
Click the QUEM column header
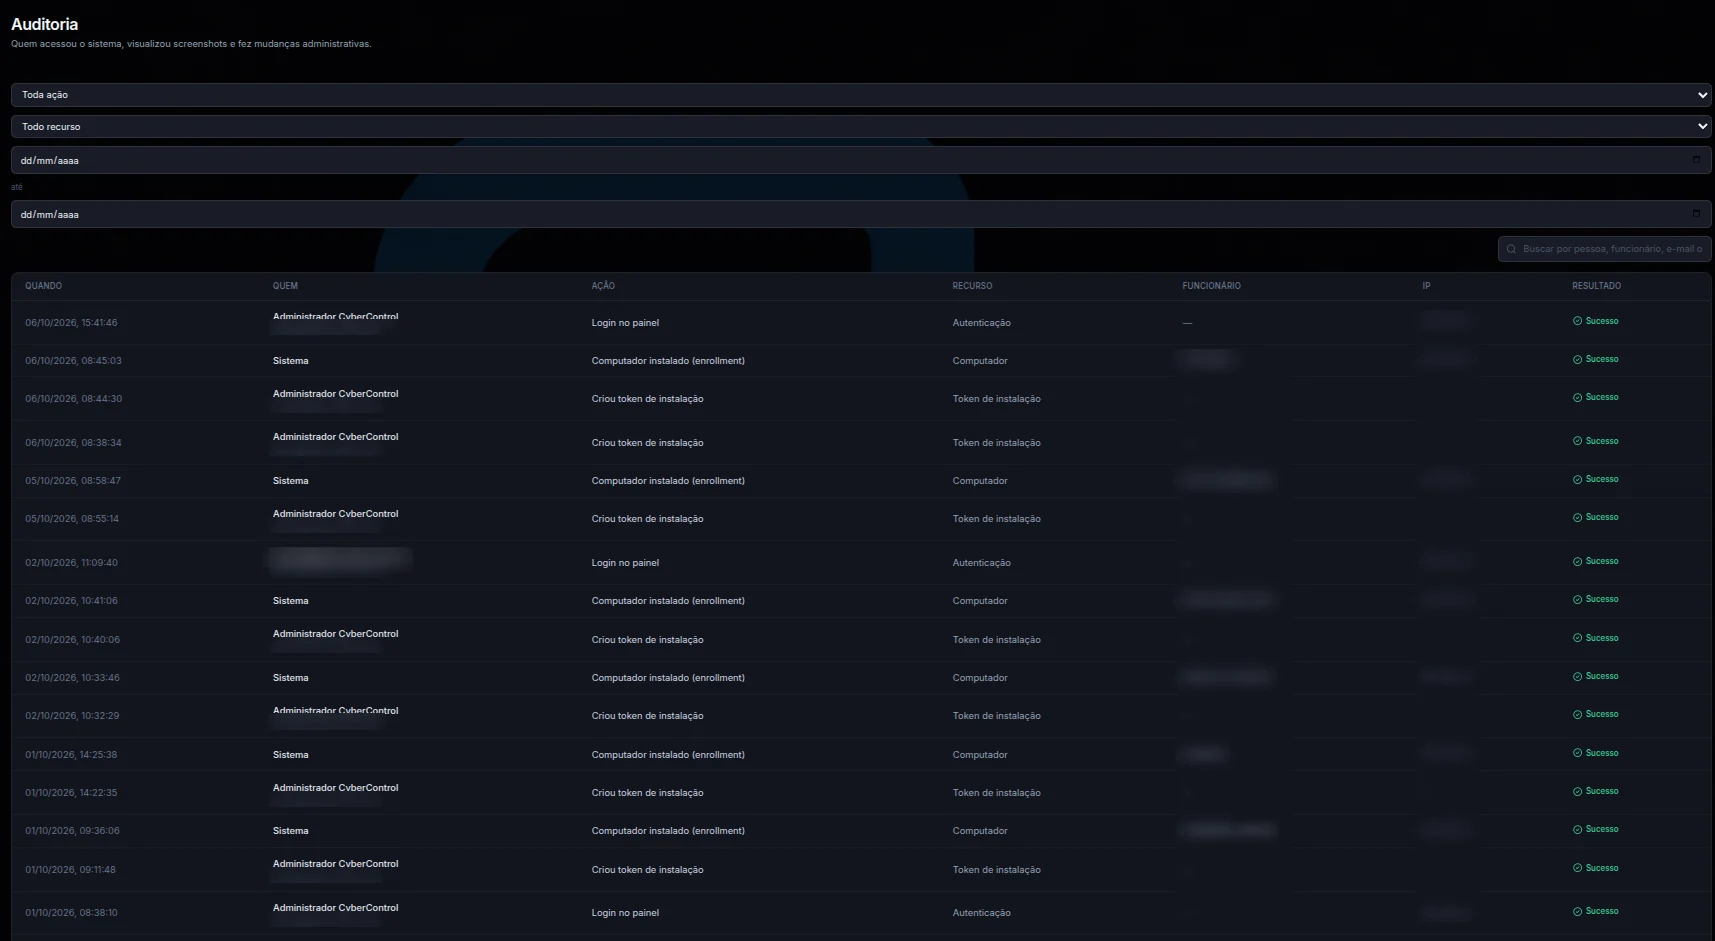point(285,286)
